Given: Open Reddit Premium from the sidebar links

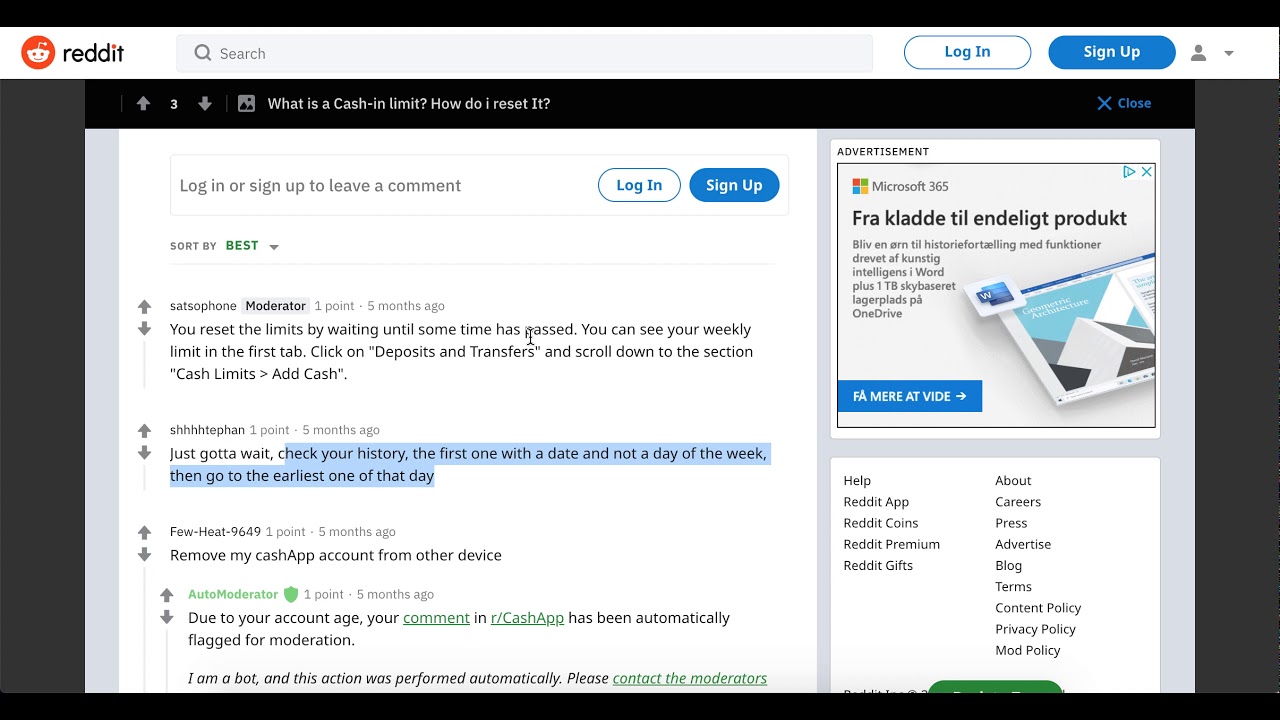Looking at the screenshot, I should [x=891, y=544].
